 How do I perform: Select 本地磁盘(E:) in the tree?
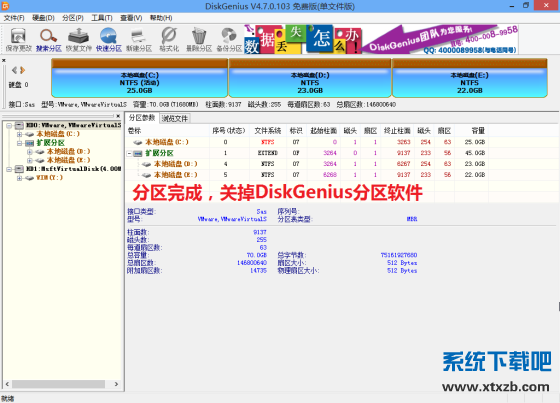[69, 160]
